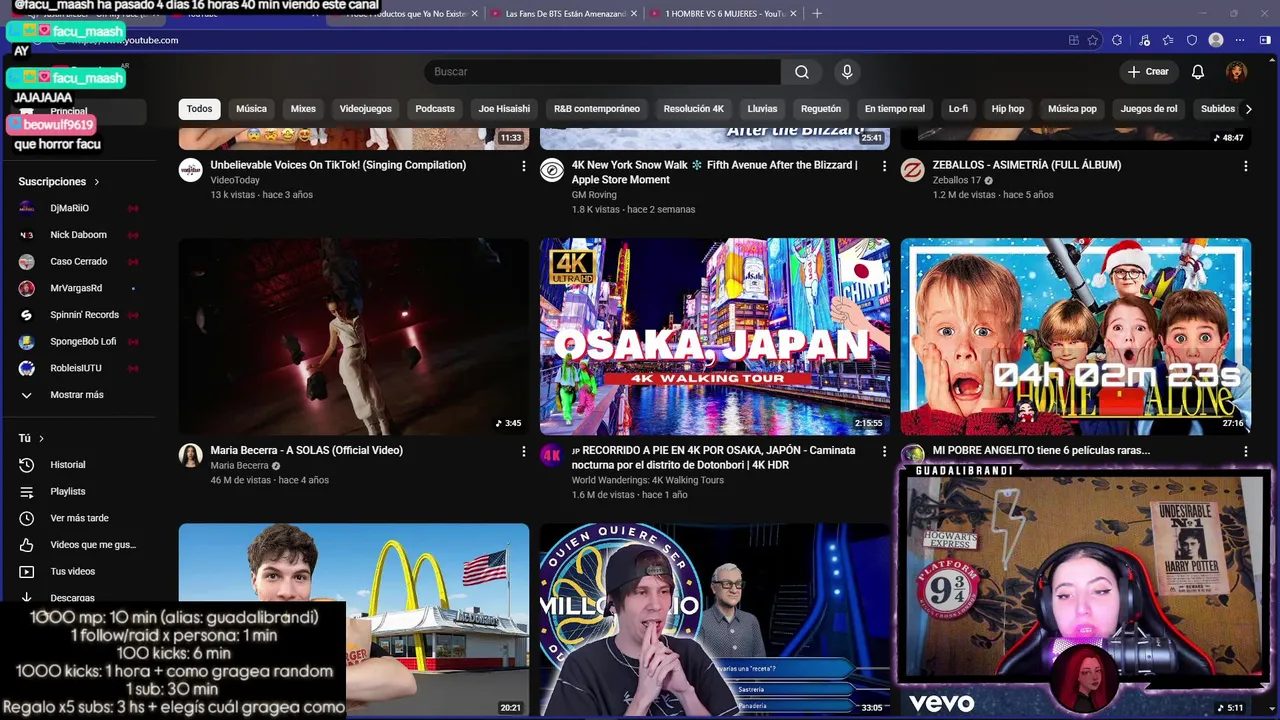This screenshot has height=720, width=1280.
Task: Expand the Tú section chevron
Action: pos(41,438)
